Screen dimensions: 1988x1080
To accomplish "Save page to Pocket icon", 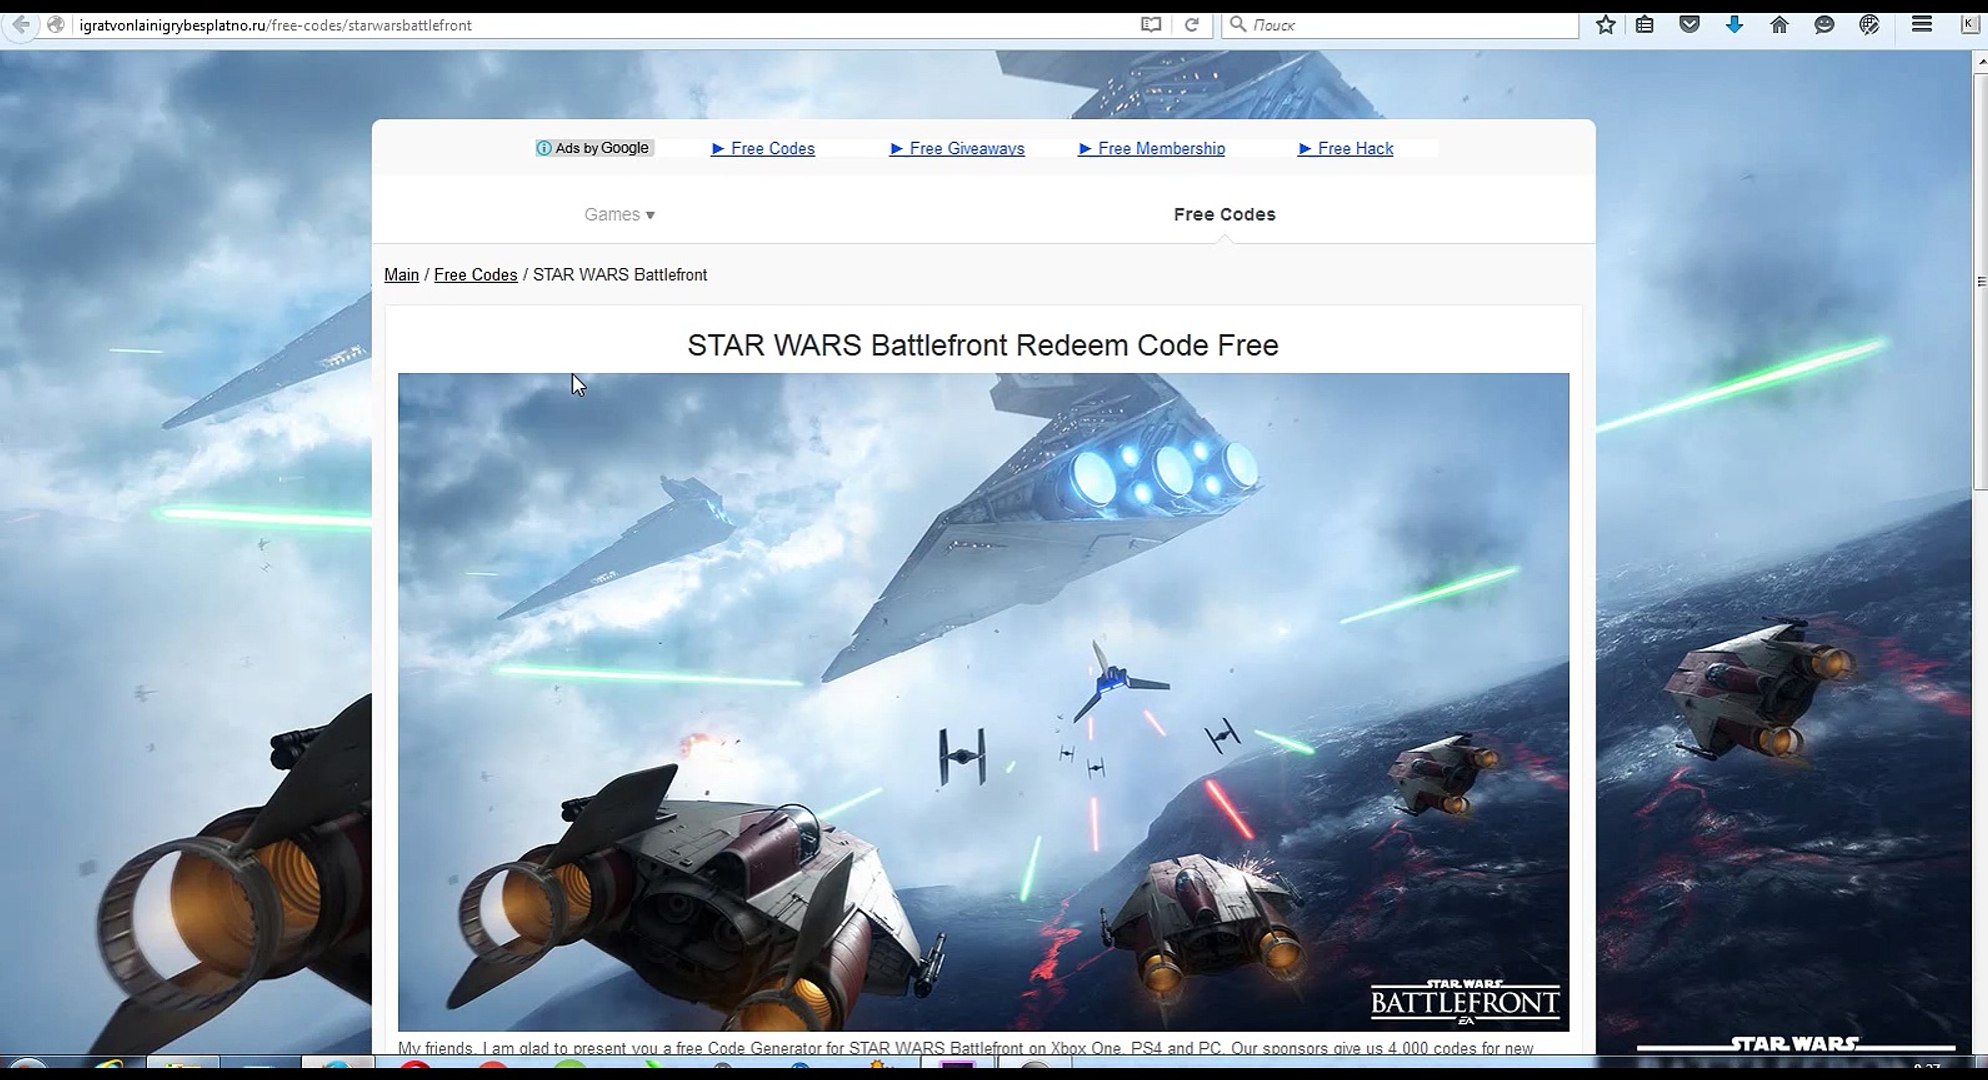I will pos(1690,25).
